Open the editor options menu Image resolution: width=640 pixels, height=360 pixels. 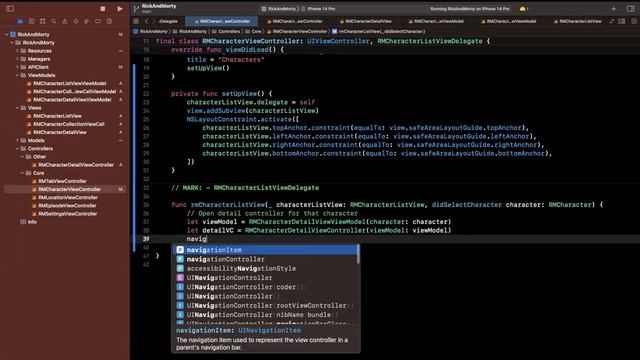tap(633, 21)
